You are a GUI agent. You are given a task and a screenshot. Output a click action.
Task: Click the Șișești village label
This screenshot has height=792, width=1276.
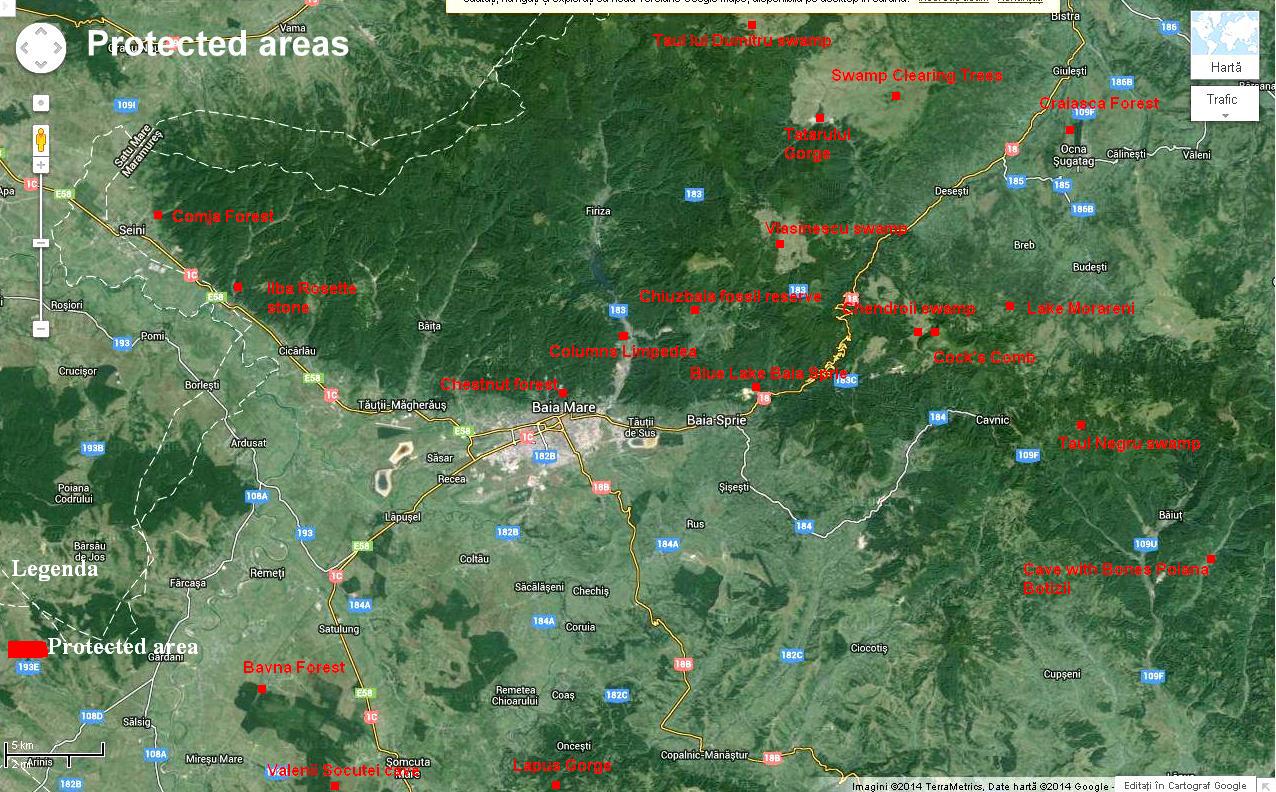(x=733, y=487)
